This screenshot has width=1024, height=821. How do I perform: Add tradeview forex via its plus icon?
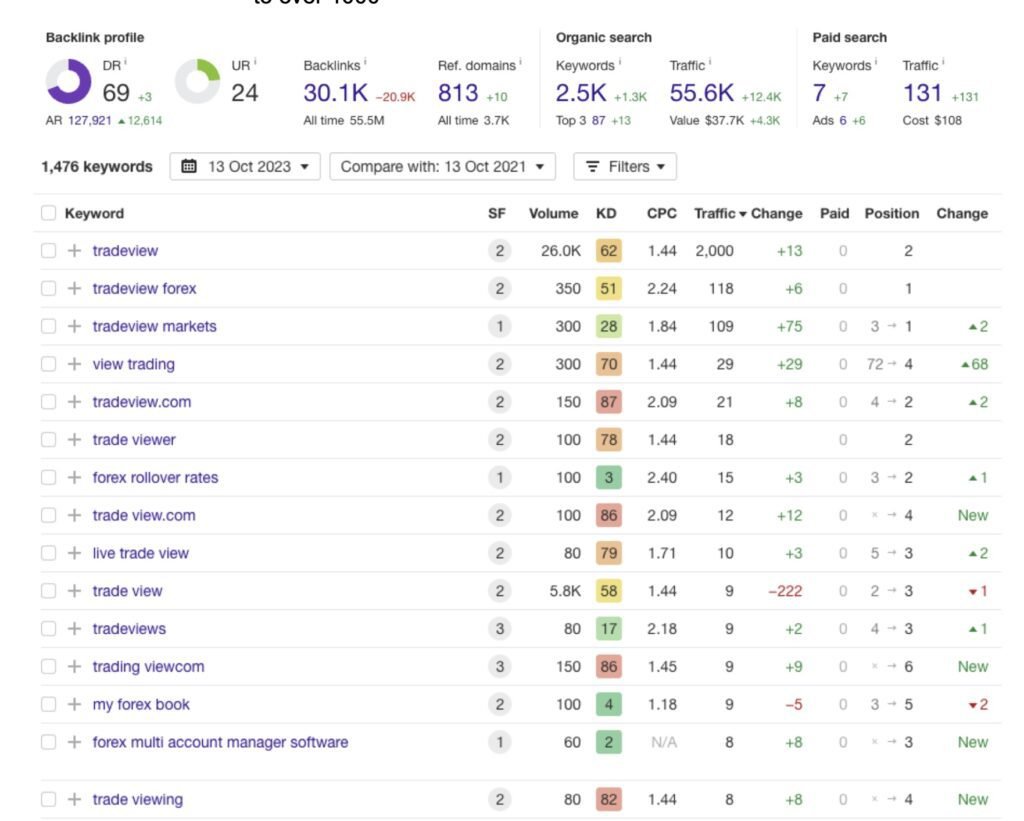[x=74, y=289]
